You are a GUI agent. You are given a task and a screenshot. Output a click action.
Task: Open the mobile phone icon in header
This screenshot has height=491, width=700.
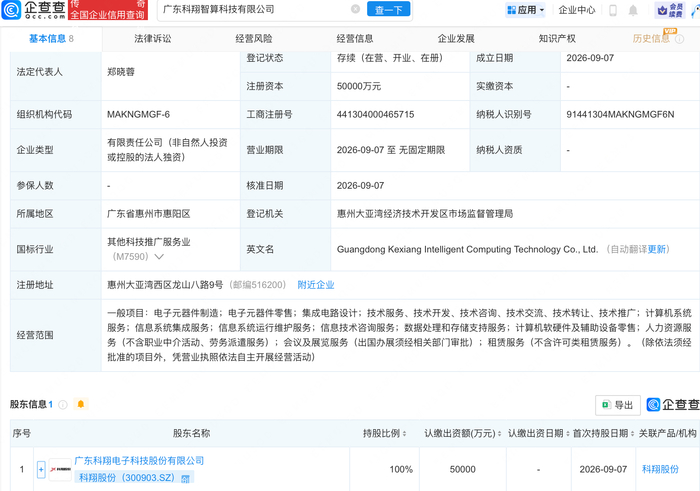613,10
